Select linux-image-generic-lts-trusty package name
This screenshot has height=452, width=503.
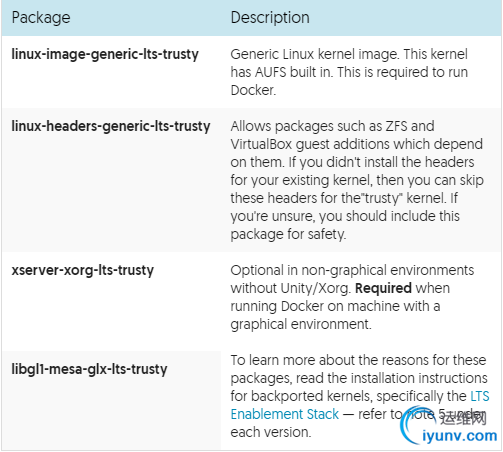[x=105, y=54]
